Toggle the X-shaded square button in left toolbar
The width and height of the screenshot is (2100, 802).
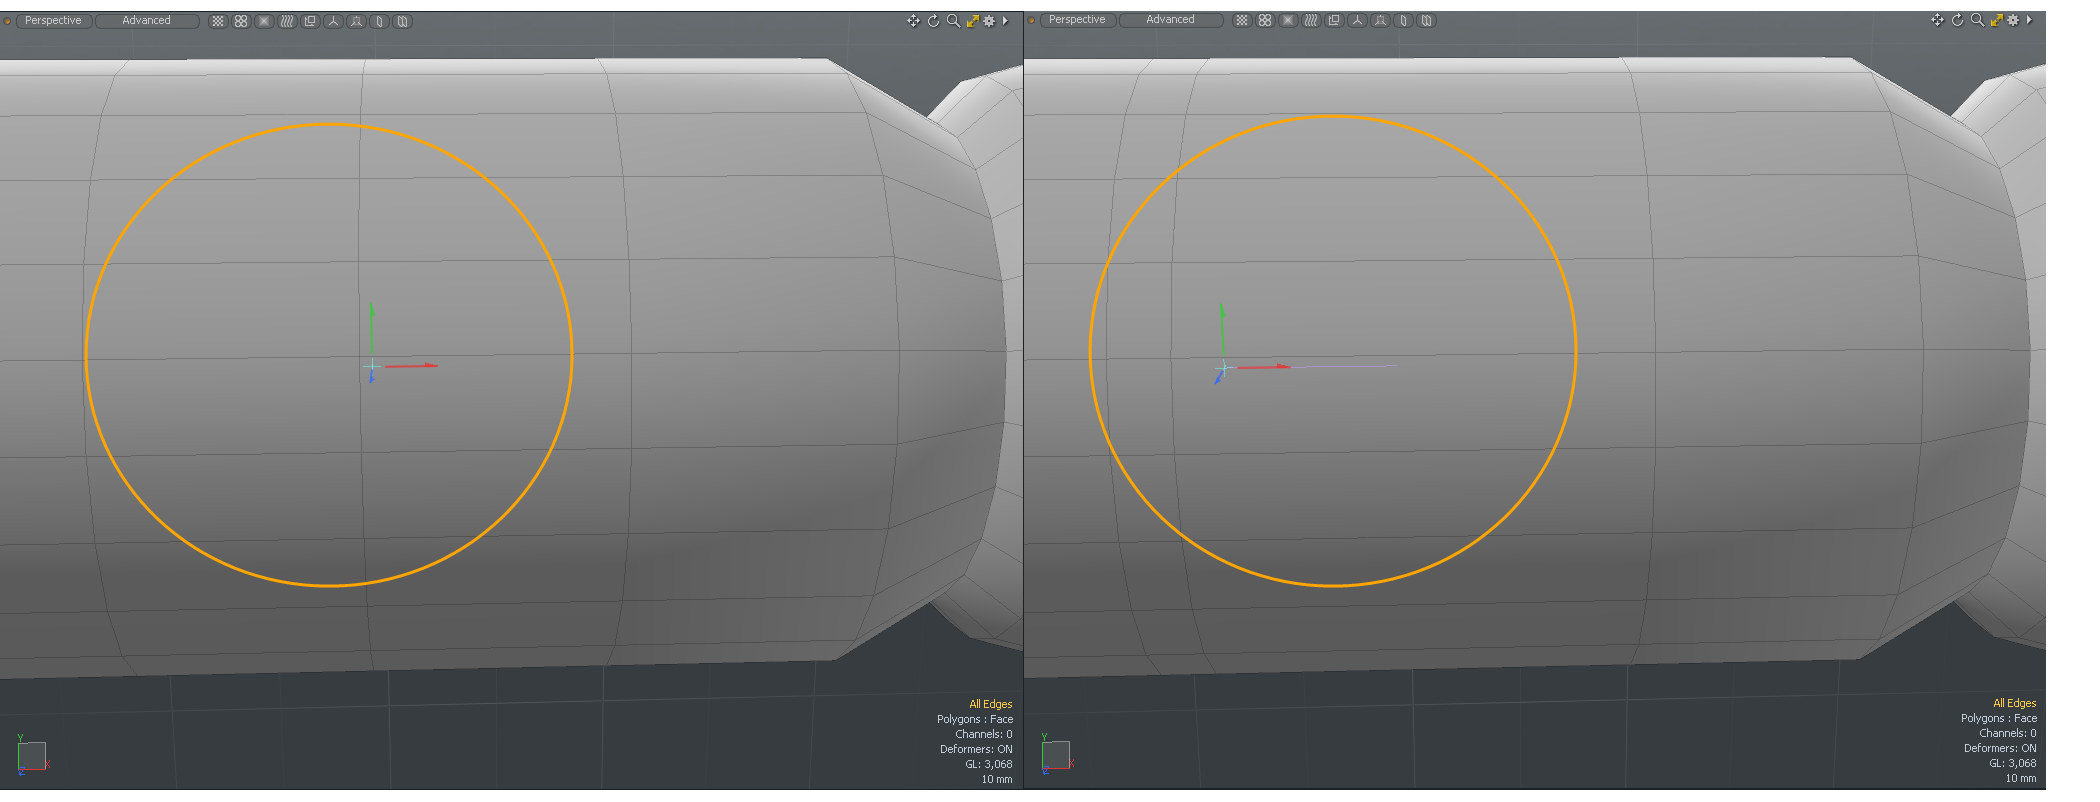pyautogui.click(x=264, y=21)
